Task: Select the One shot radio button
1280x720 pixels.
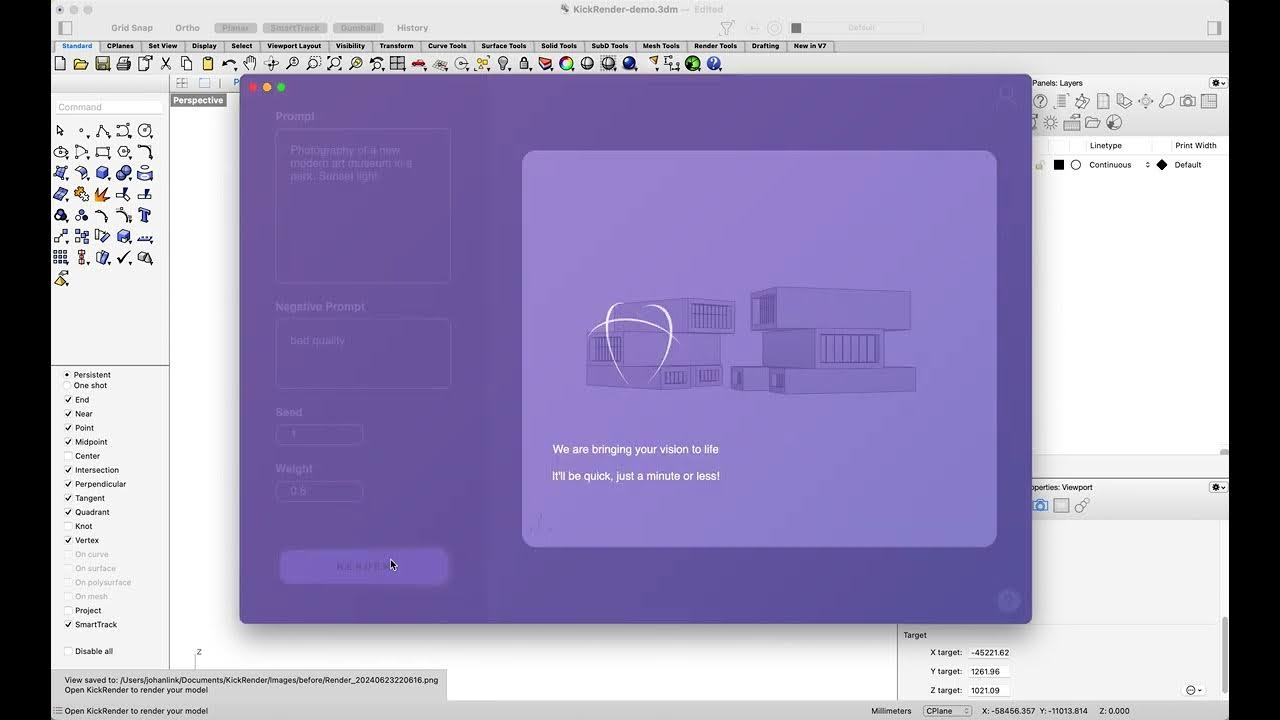Action: [x=67, y=386]
